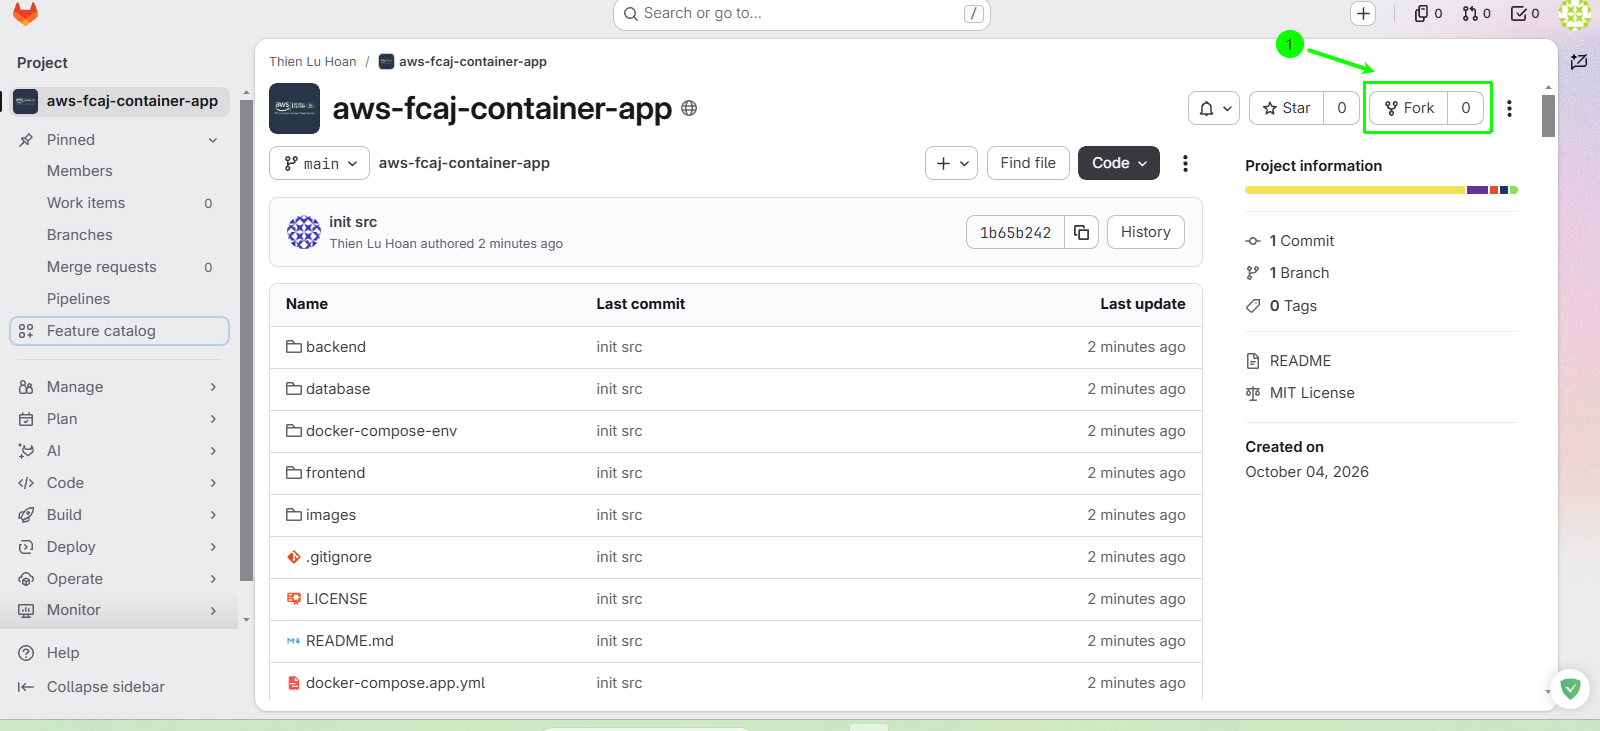Expand the Deploy sidebar section
The height and width of the screenshot is (731, 1600).
pyautogui.click(x=119, y=547)
